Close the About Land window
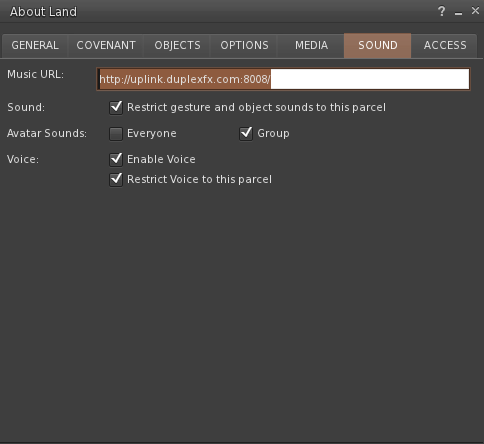The width and height of the screenshot is (484, 444). pos(475,11)
